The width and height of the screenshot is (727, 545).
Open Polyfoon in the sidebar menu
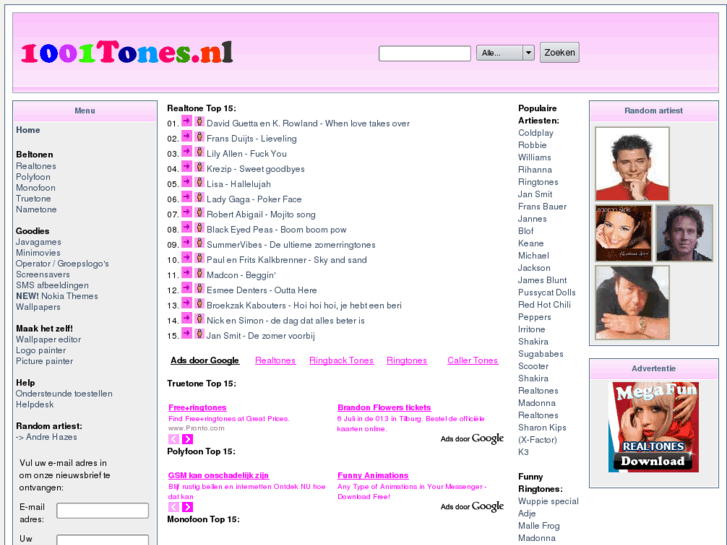(33, 177)
